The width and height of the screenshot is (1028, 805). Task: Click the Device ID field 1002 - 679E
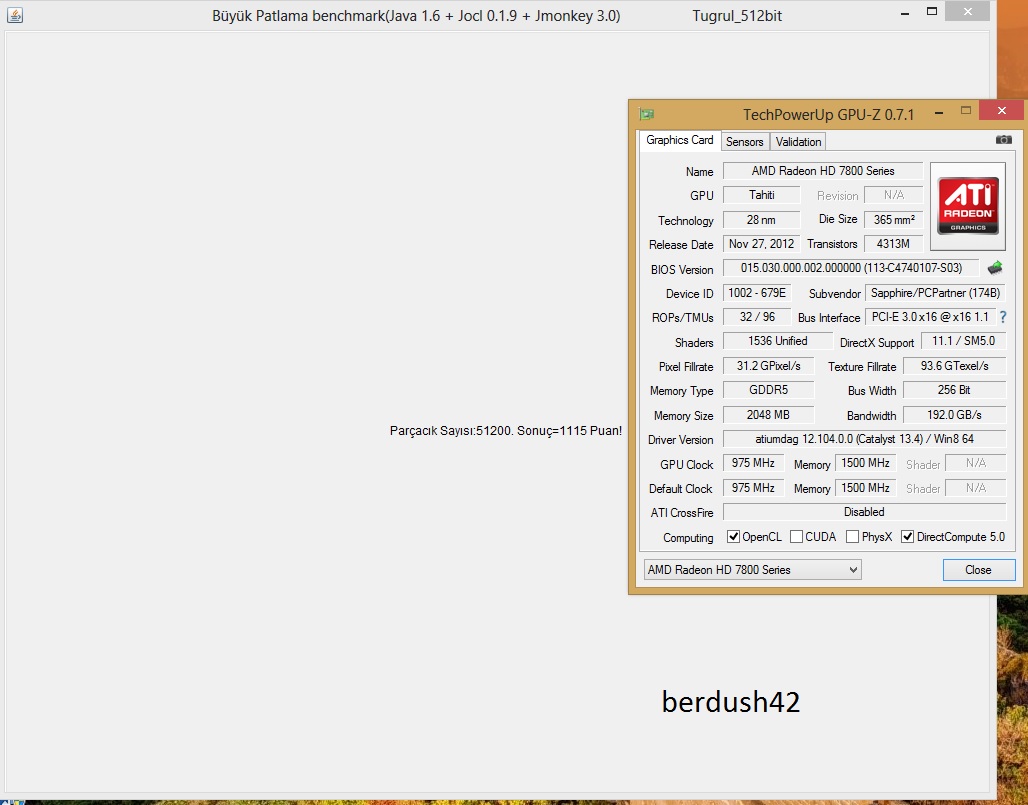point(757,293)
